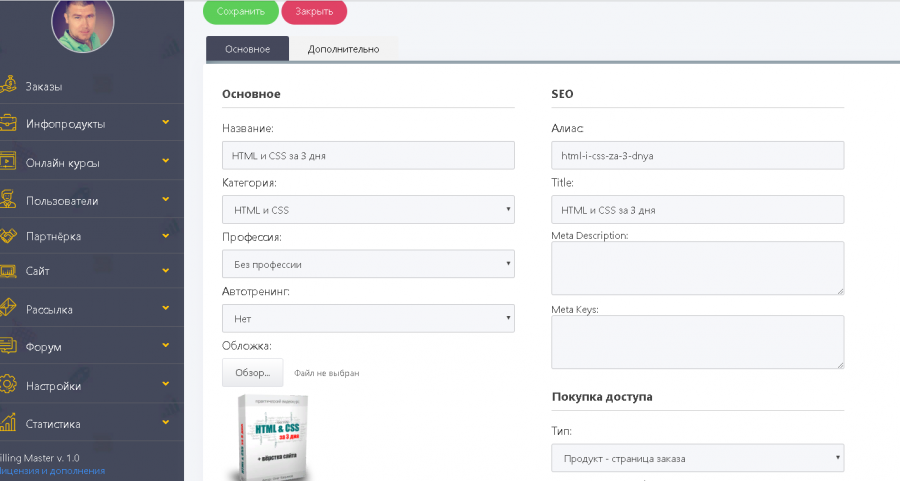The height and width of the screenshot is (481, 900).
Task: Open the Автотренинг dropdown
Action: point(367,318)
